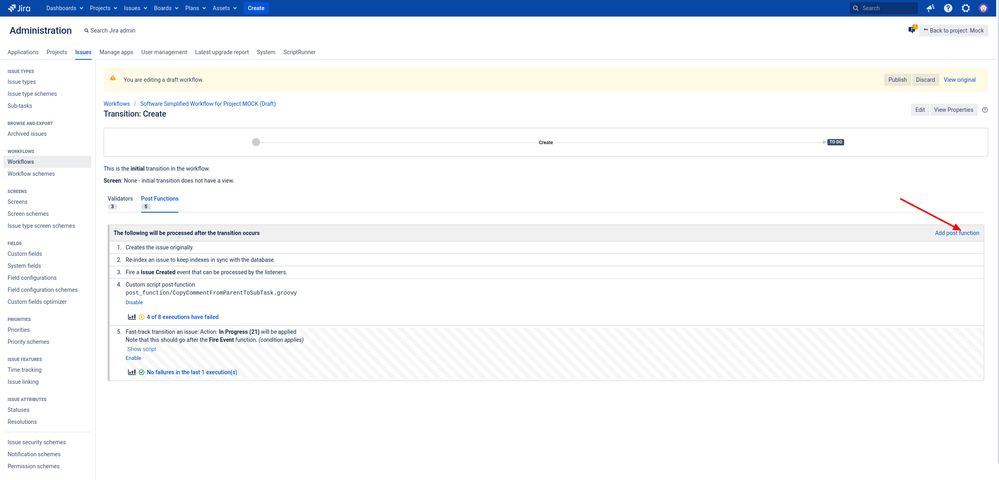Open the System admin tab

(x=266, y=52)
